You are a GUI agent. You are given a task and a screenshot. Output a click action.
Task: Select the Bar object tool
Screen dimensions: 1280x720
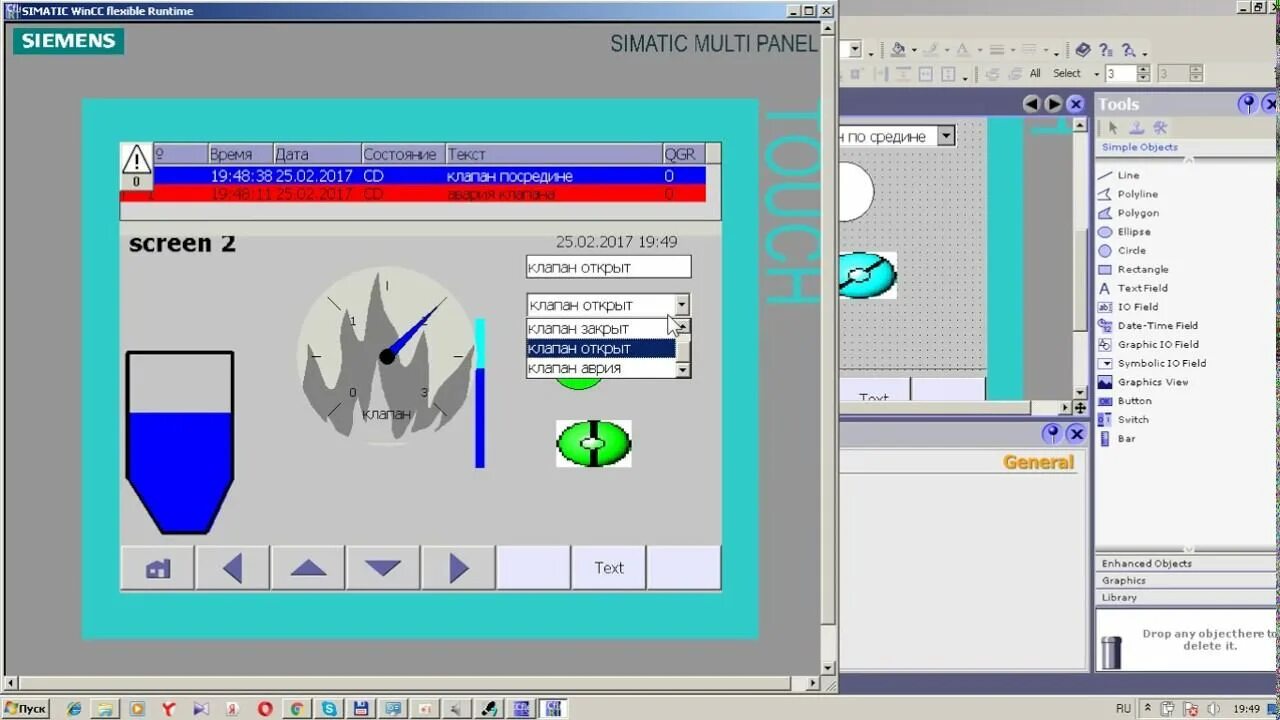click(x=1117, y=439)
